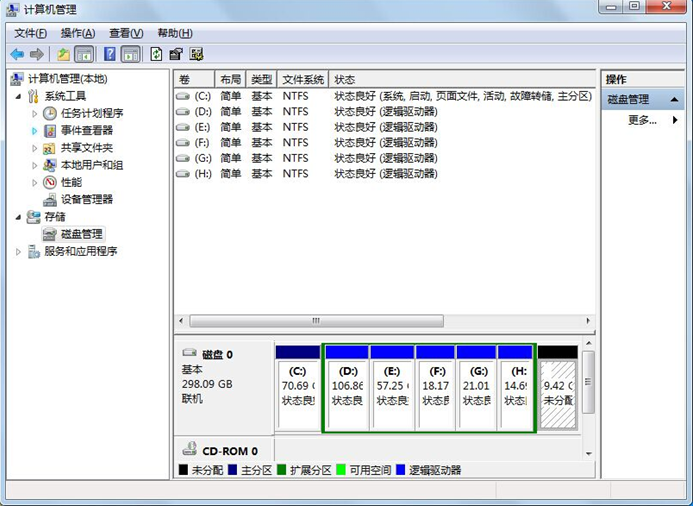Select 共享文件夹 in the tree
Image resolution: width=693 pixels, height=508 pixels.
click(87, 148)
